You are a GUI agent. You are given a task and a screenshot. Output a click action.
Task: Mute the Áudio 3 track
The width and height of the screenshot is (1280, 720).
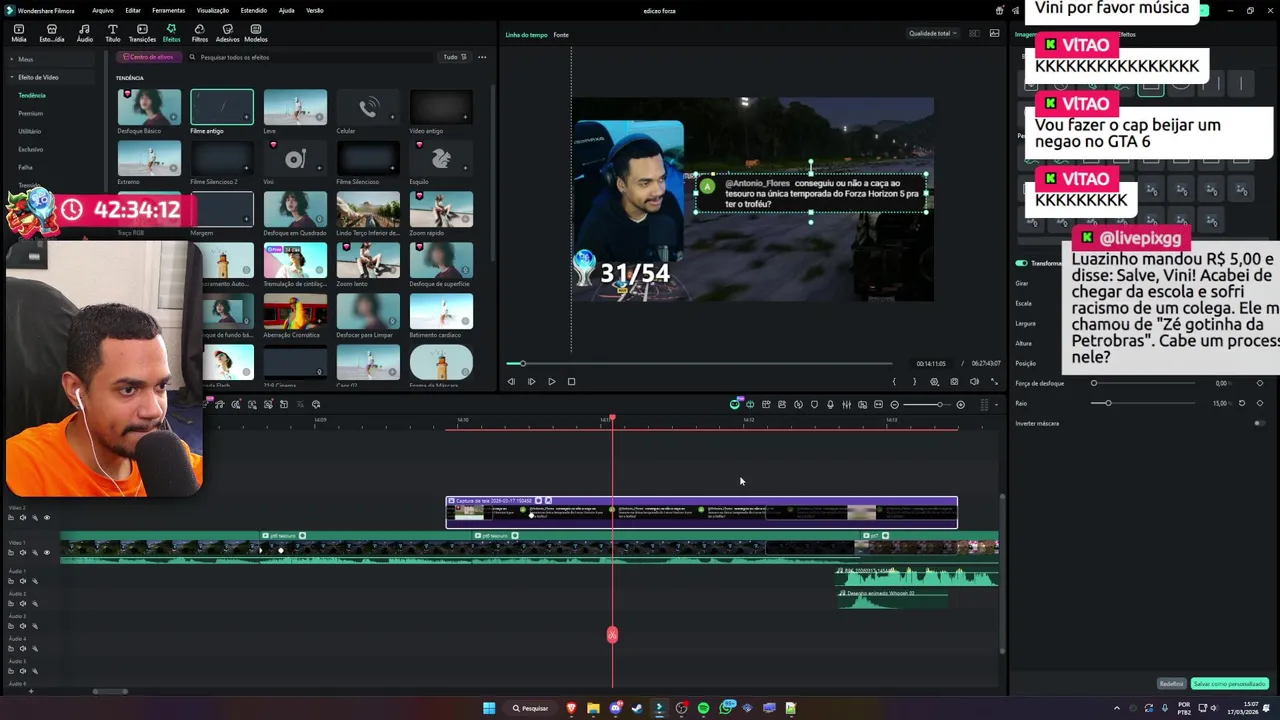tap(23, 626)
